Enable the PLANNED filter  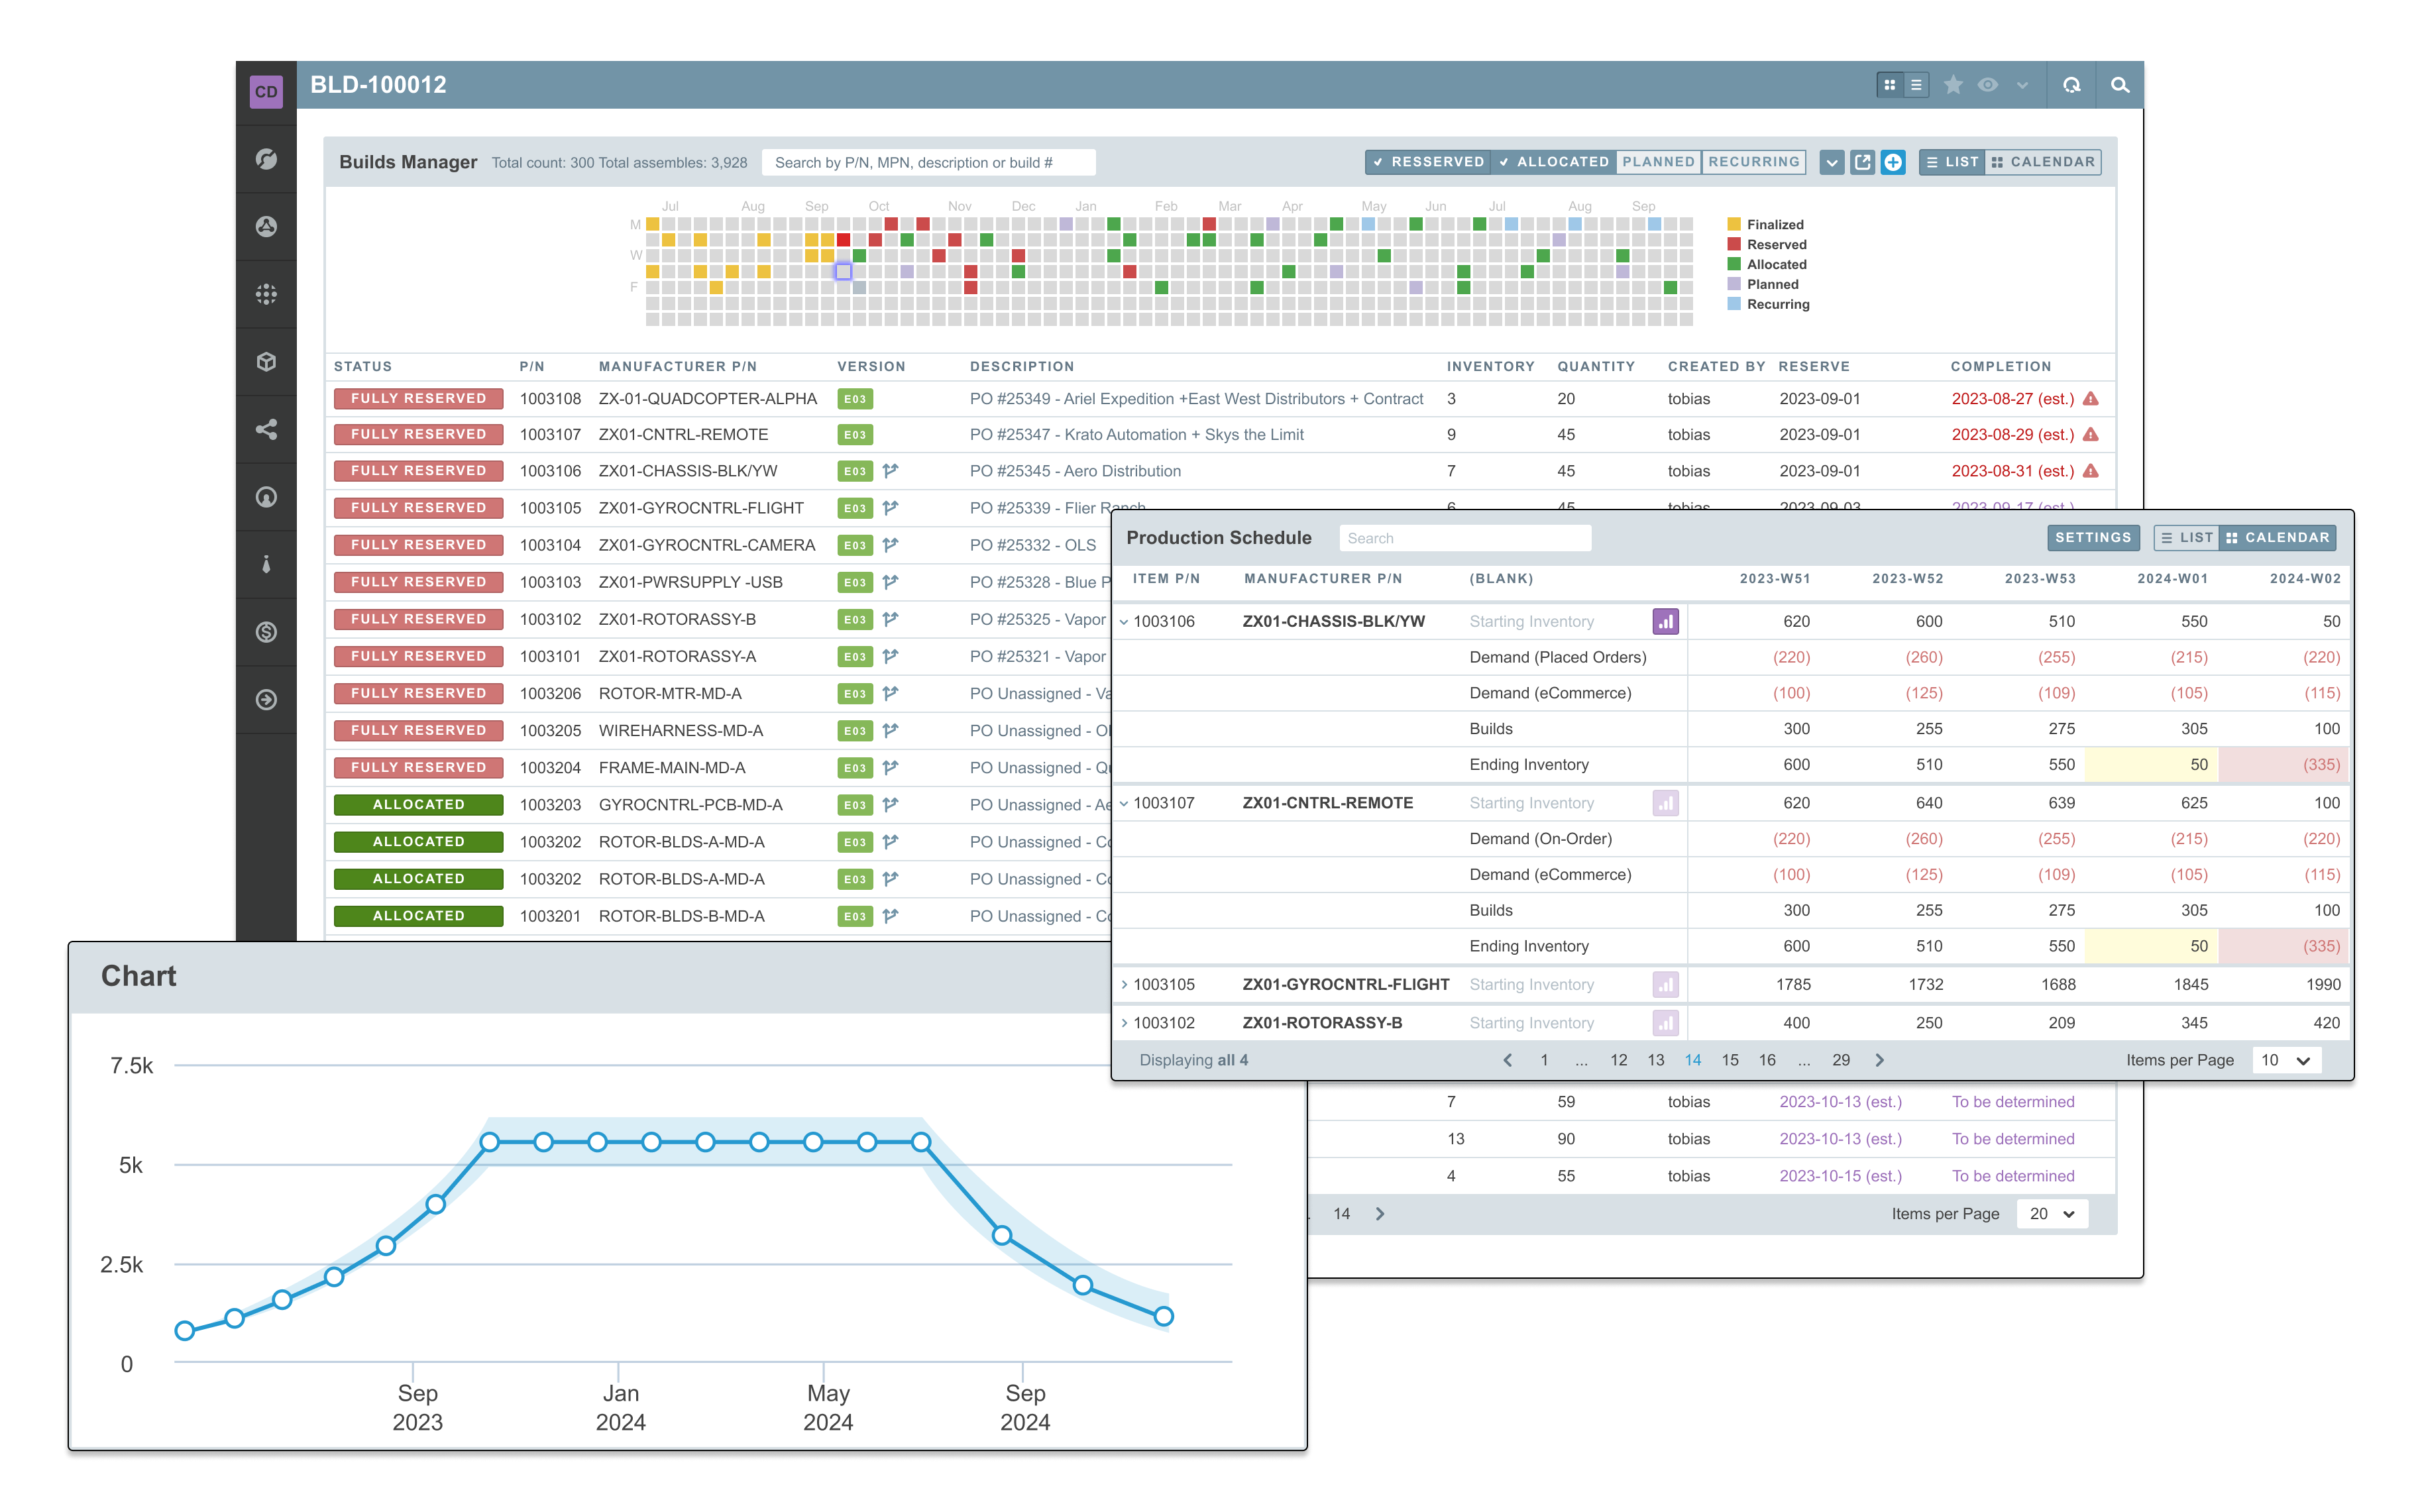pyautogui.click(x=1659, y=161)
